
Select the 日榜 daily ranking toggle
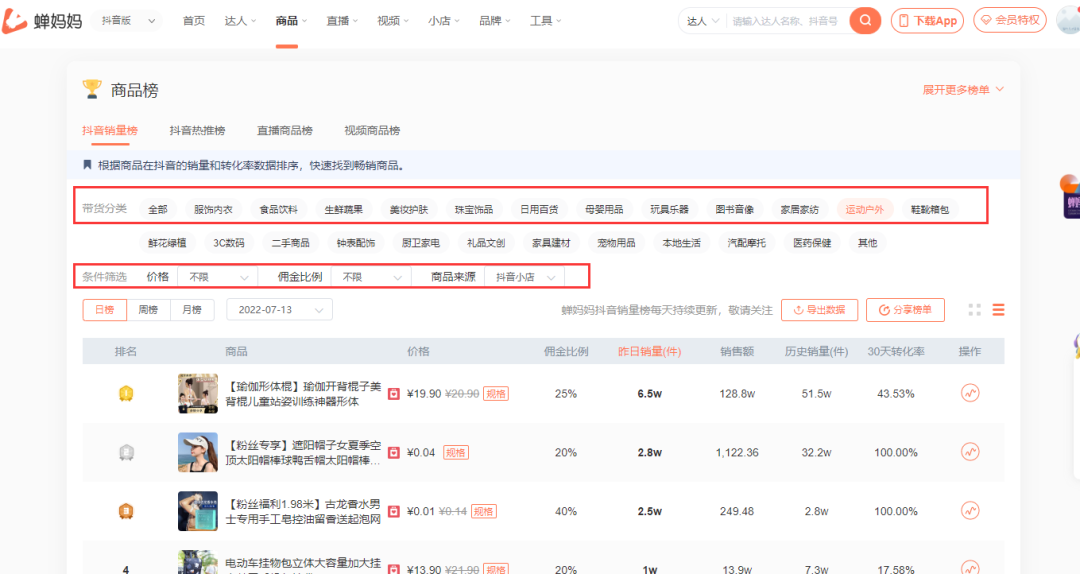coord(104,310)
